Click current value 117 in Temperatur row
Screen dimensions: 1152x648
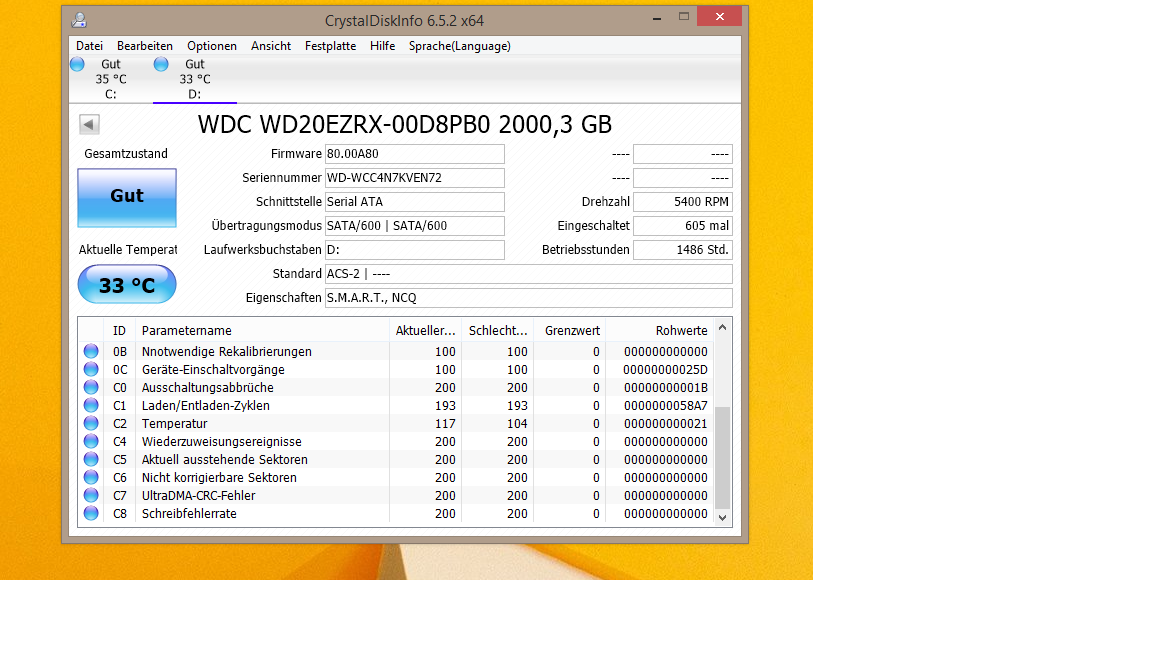tap(445, 424)
